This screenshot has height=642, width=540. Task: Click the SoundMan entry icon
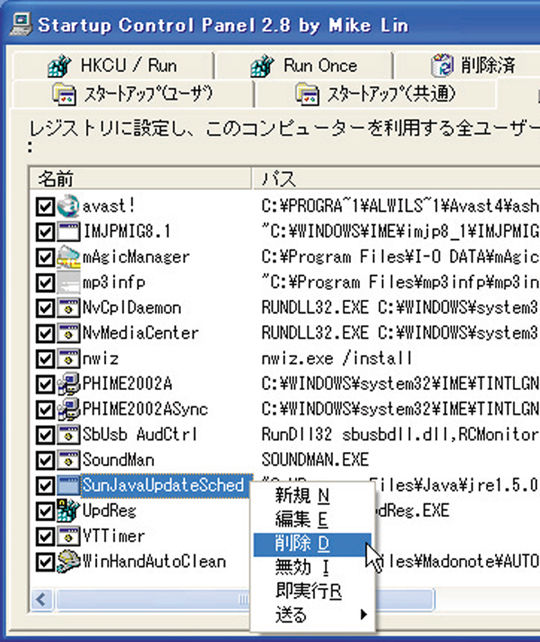coord(68,460)
